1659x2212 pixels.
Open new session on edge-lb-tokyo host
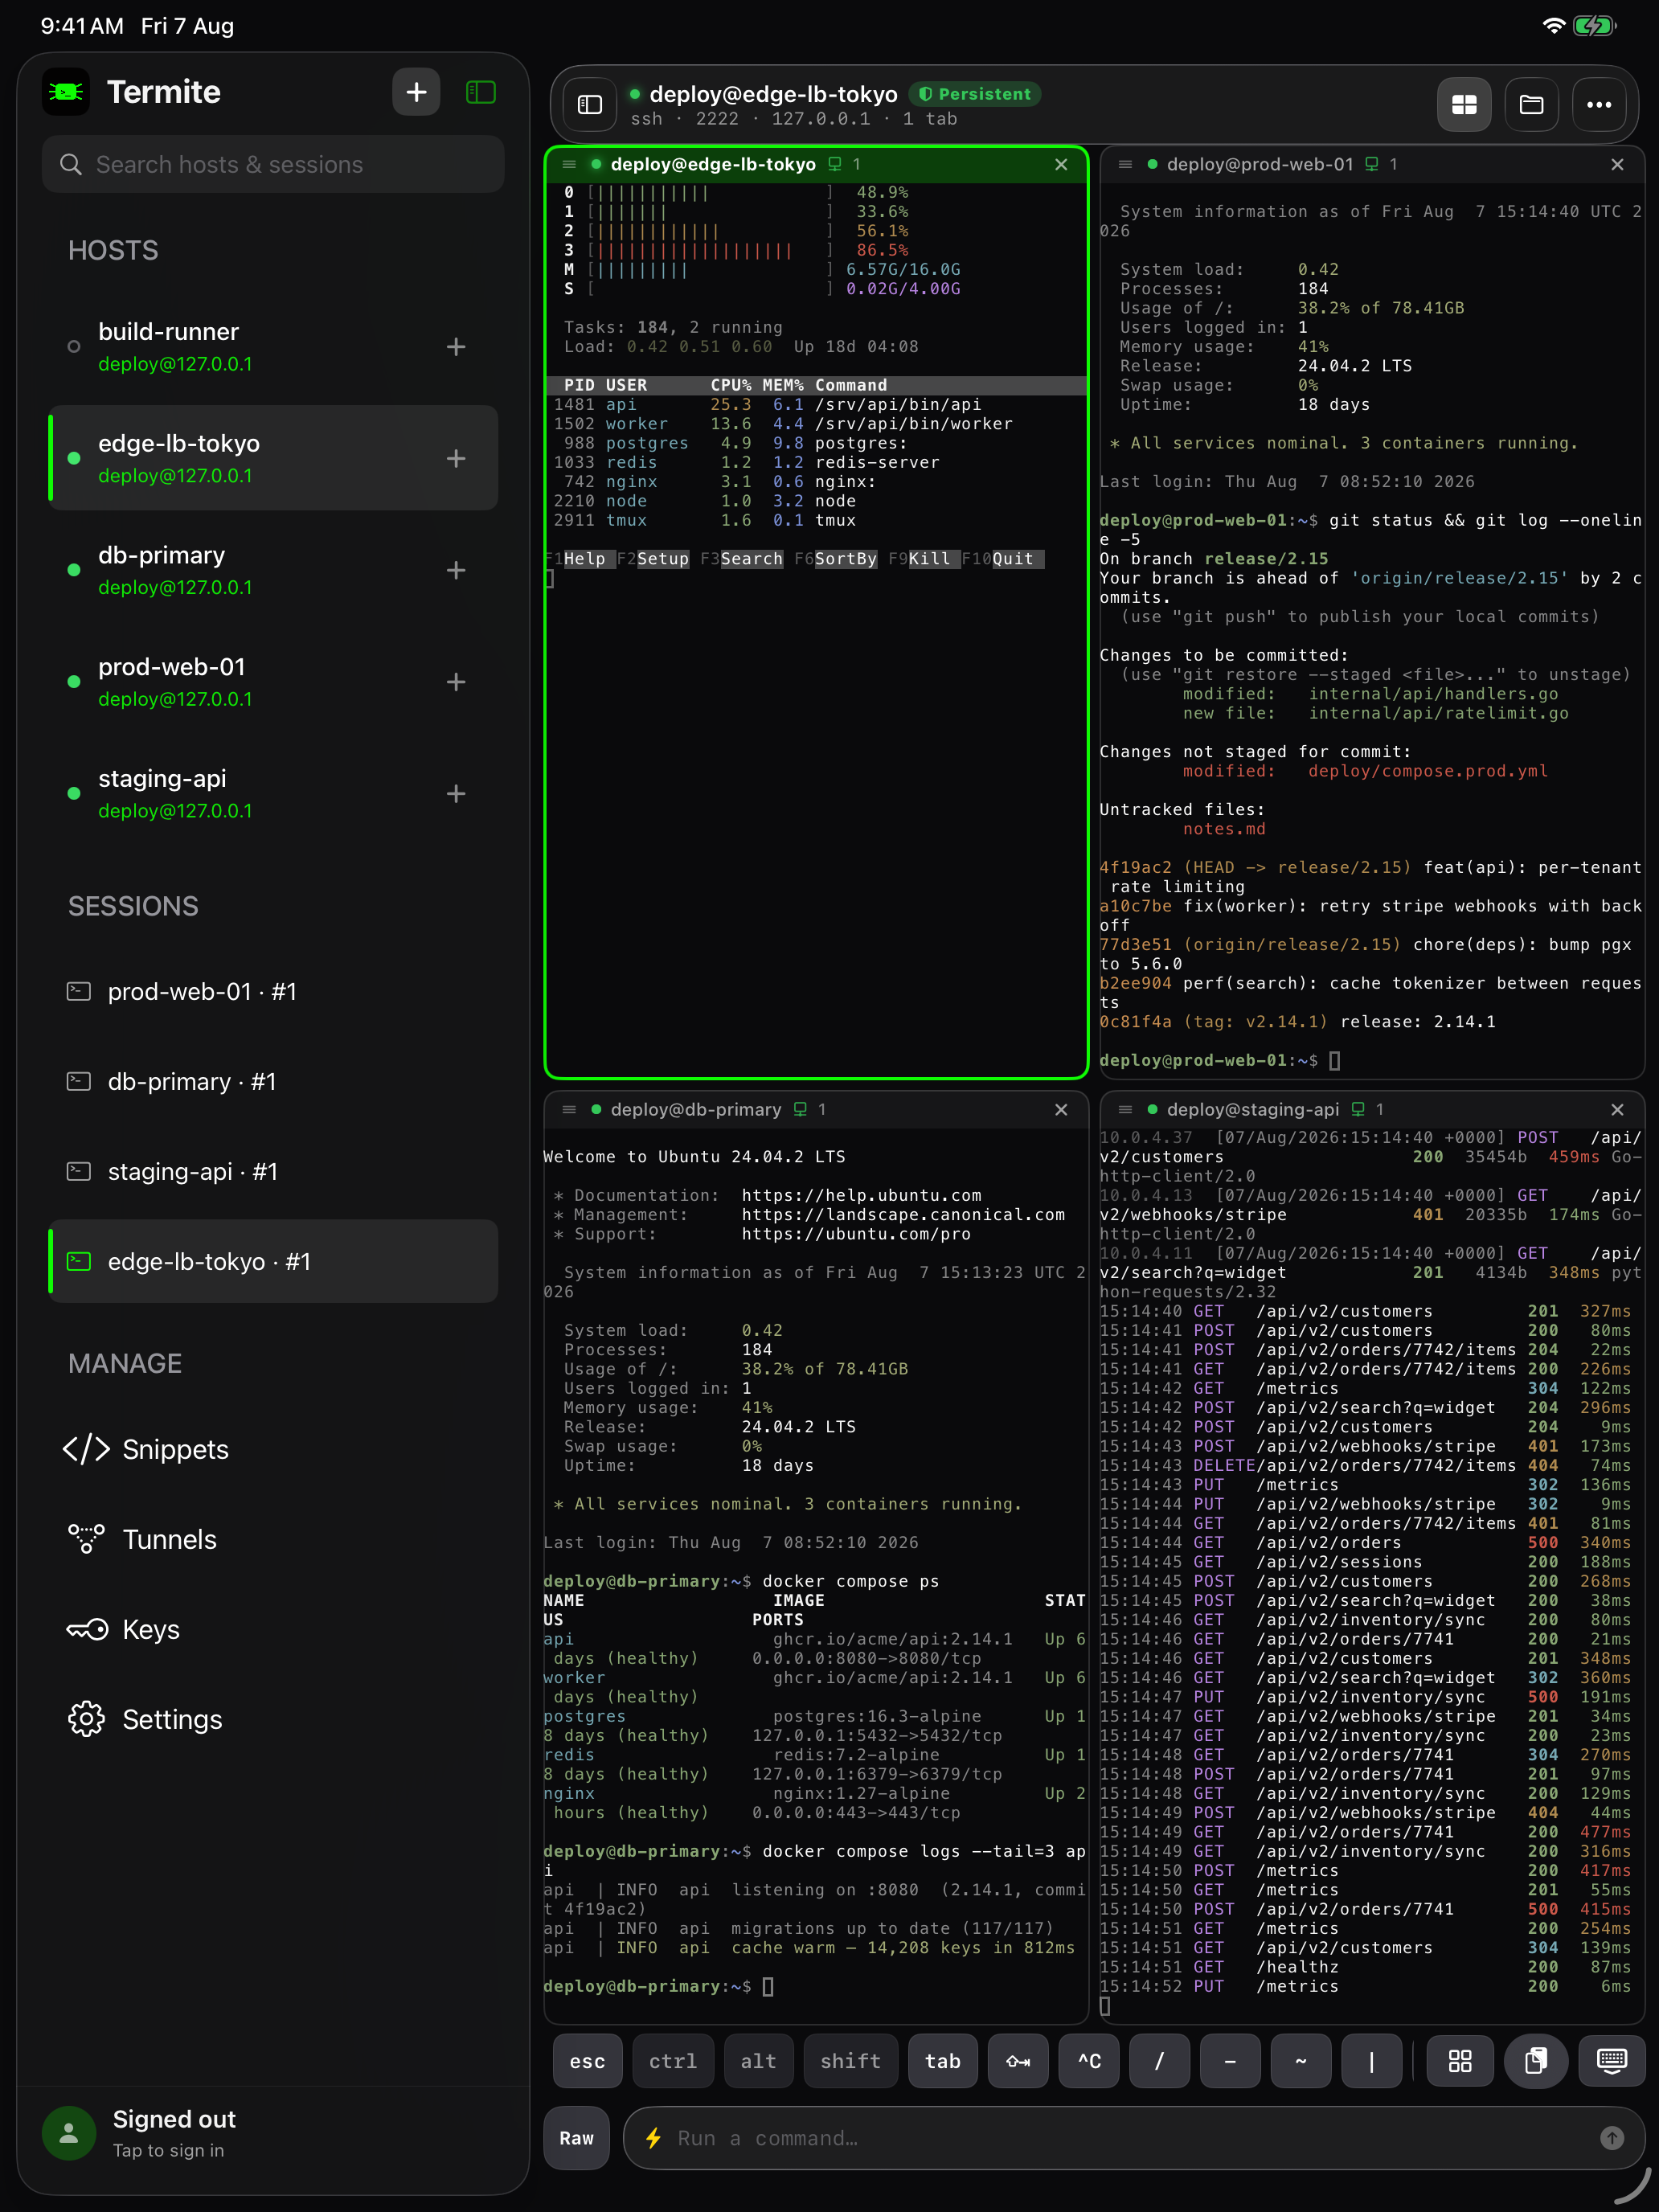tap(456, 459)
